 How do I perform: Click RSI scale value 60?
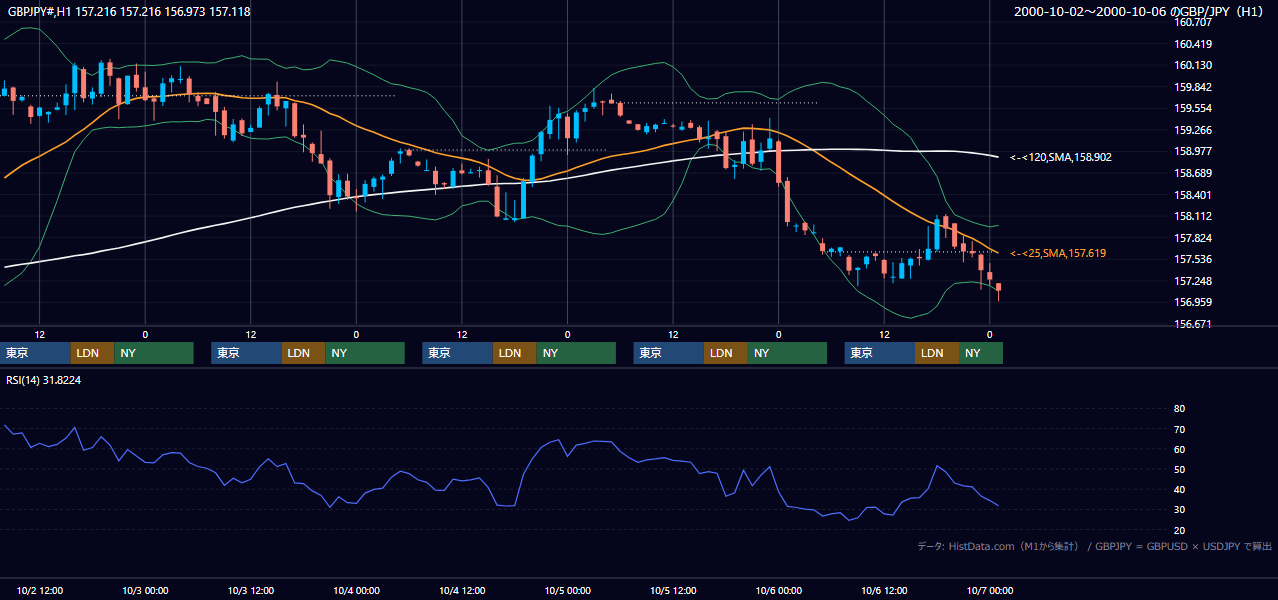tap(1180, 449)
